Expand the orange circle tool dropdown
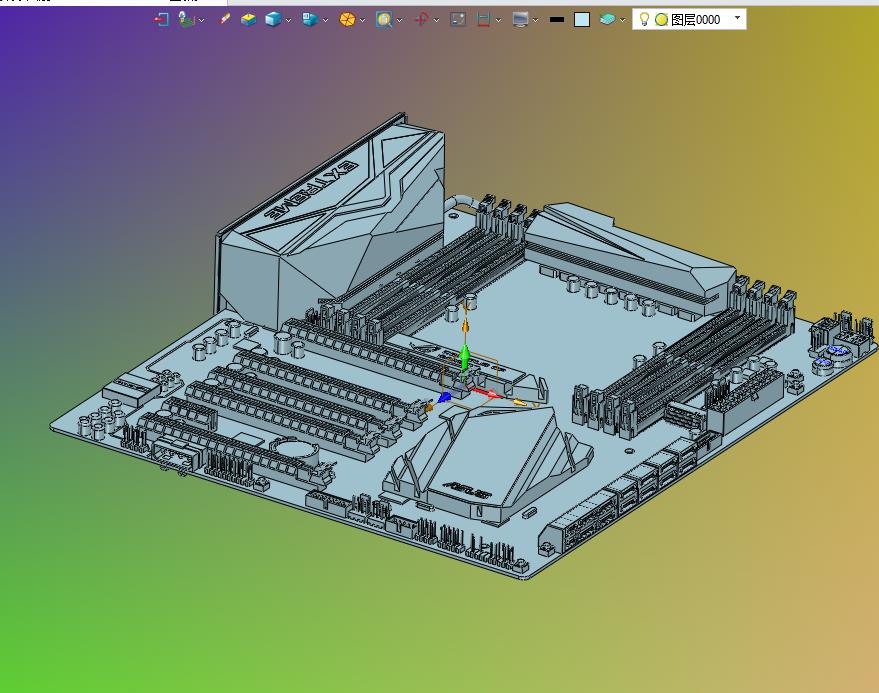This screenshot has width=879, height=693. pos(362,20)
